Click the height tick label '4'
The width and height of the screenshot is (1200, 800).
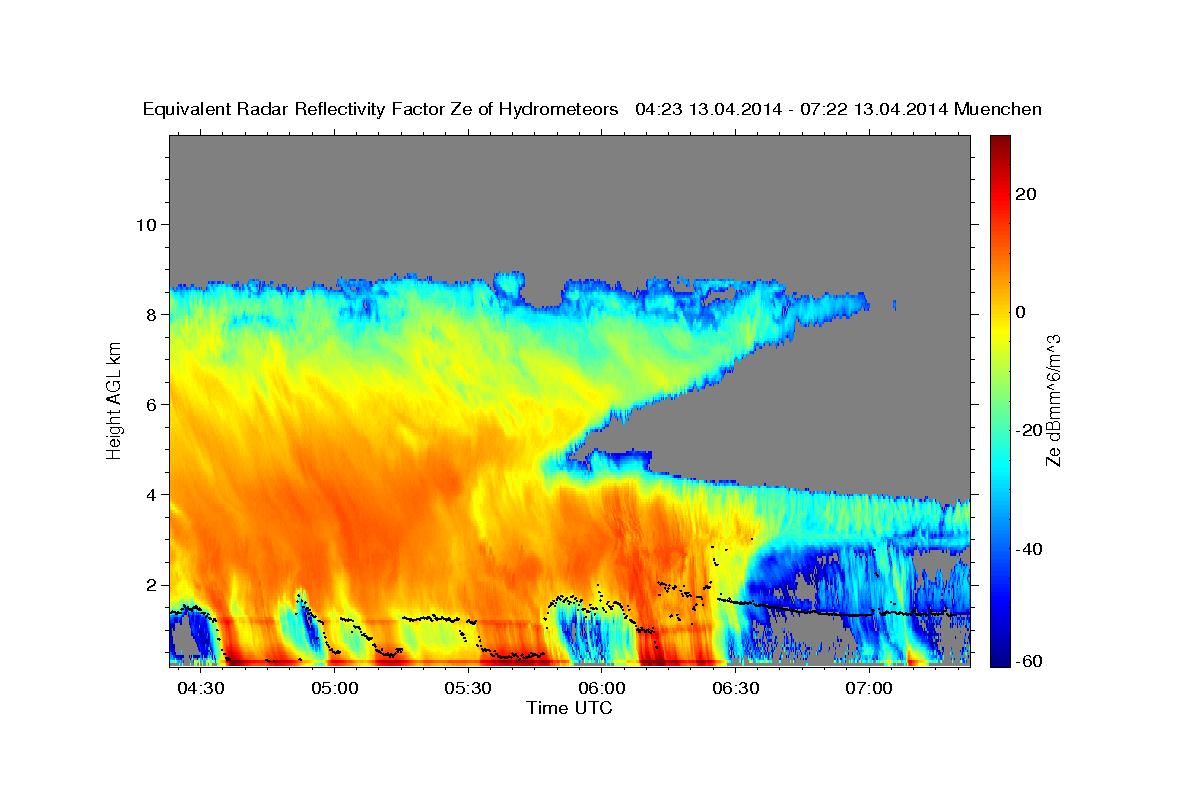pos(151,494)
